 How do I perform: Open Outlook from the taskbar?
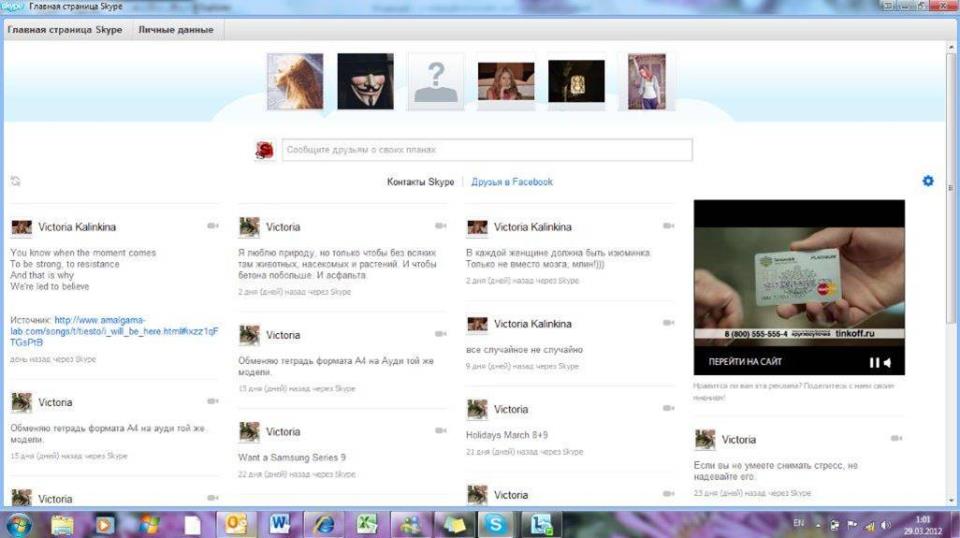point(236,525)
